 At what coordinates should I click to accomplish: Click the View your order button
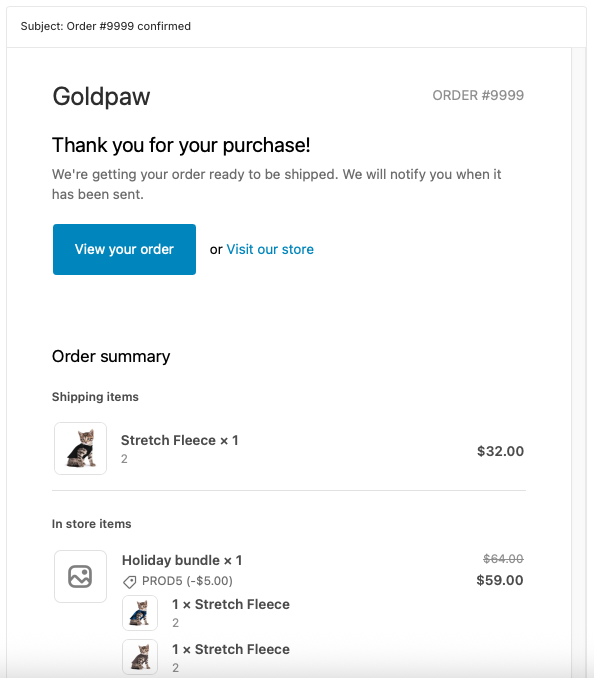coord(124,249)
